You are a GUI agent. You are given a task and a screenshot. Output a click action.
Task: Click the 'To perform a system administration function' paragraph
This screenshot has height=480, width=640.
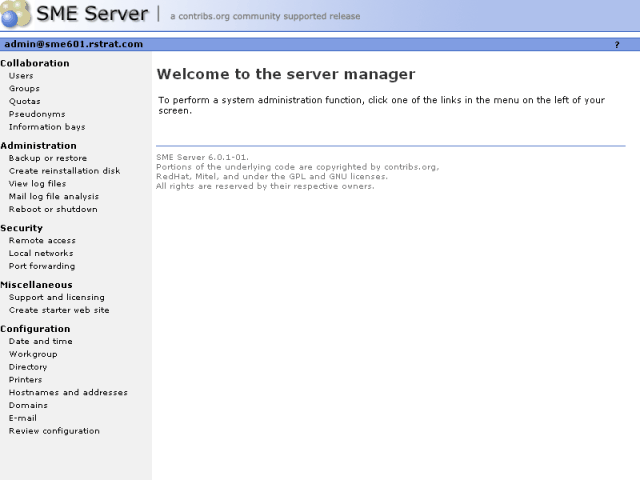tap(382, 105)
